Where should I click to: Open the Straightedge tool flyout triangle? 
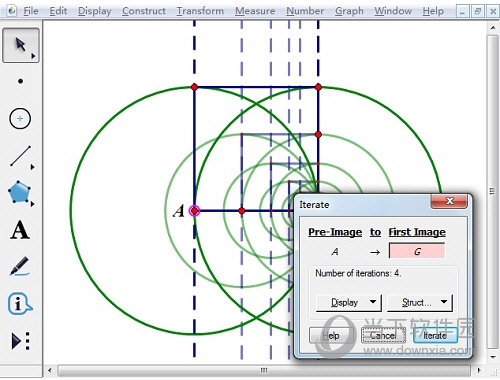tap(32, 167)
